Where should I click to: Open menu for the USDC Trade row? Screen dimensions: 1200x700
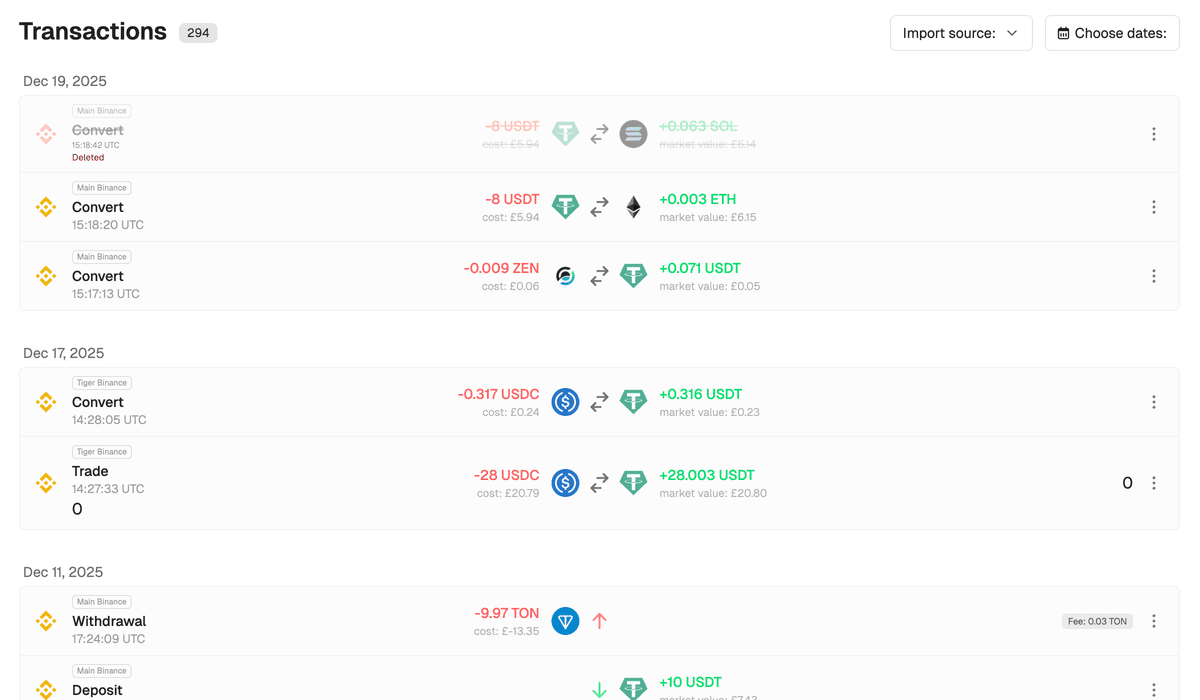[x=1153, y=483]
